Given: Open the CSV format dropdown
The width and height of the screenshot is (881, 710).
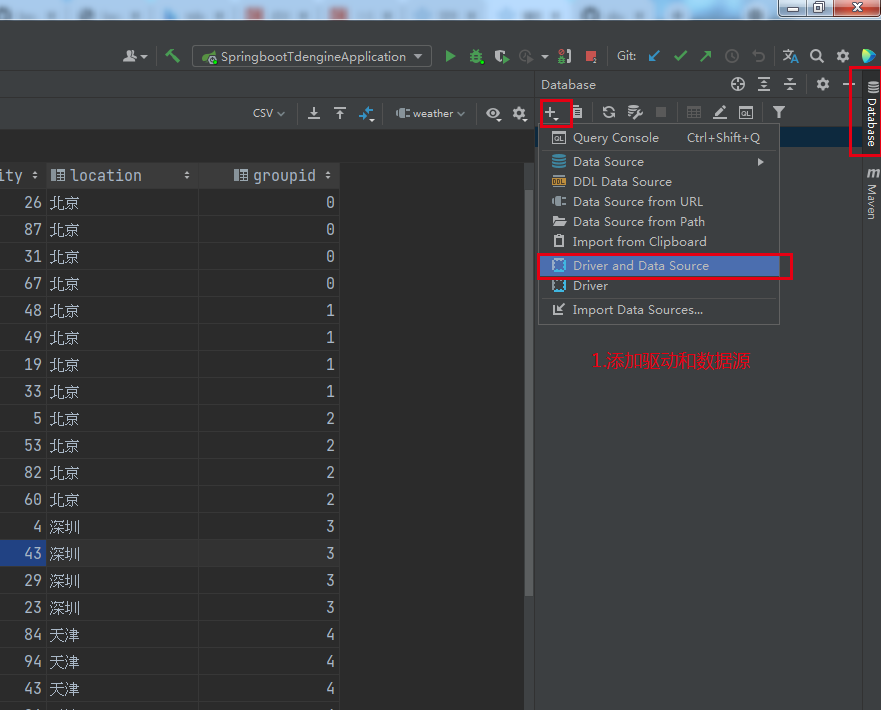Looking at the screenshot, I should pyautogui.click(x=267, y=113).
